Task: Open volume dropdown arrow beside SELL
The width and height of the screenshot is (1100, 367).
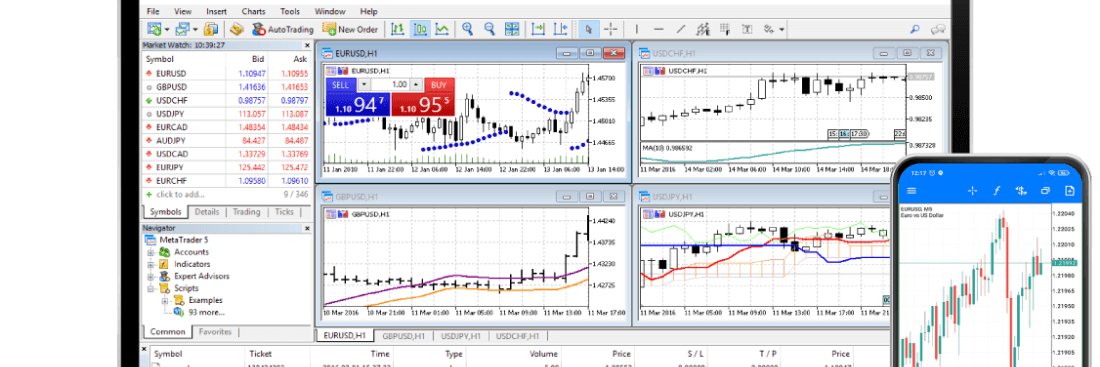Action: [363, 85]
